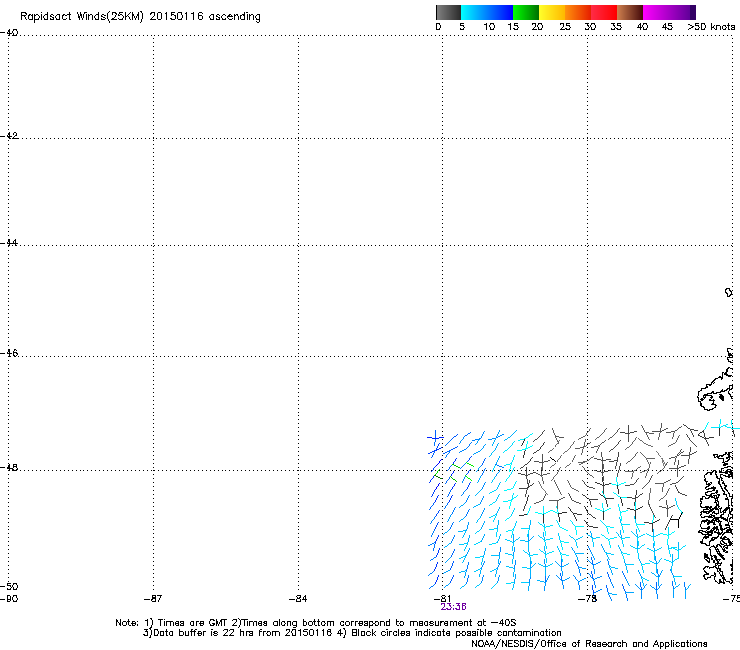Click the orange 25-30 knots color band
The image size is (740, 650).
[x=578, y=12]
